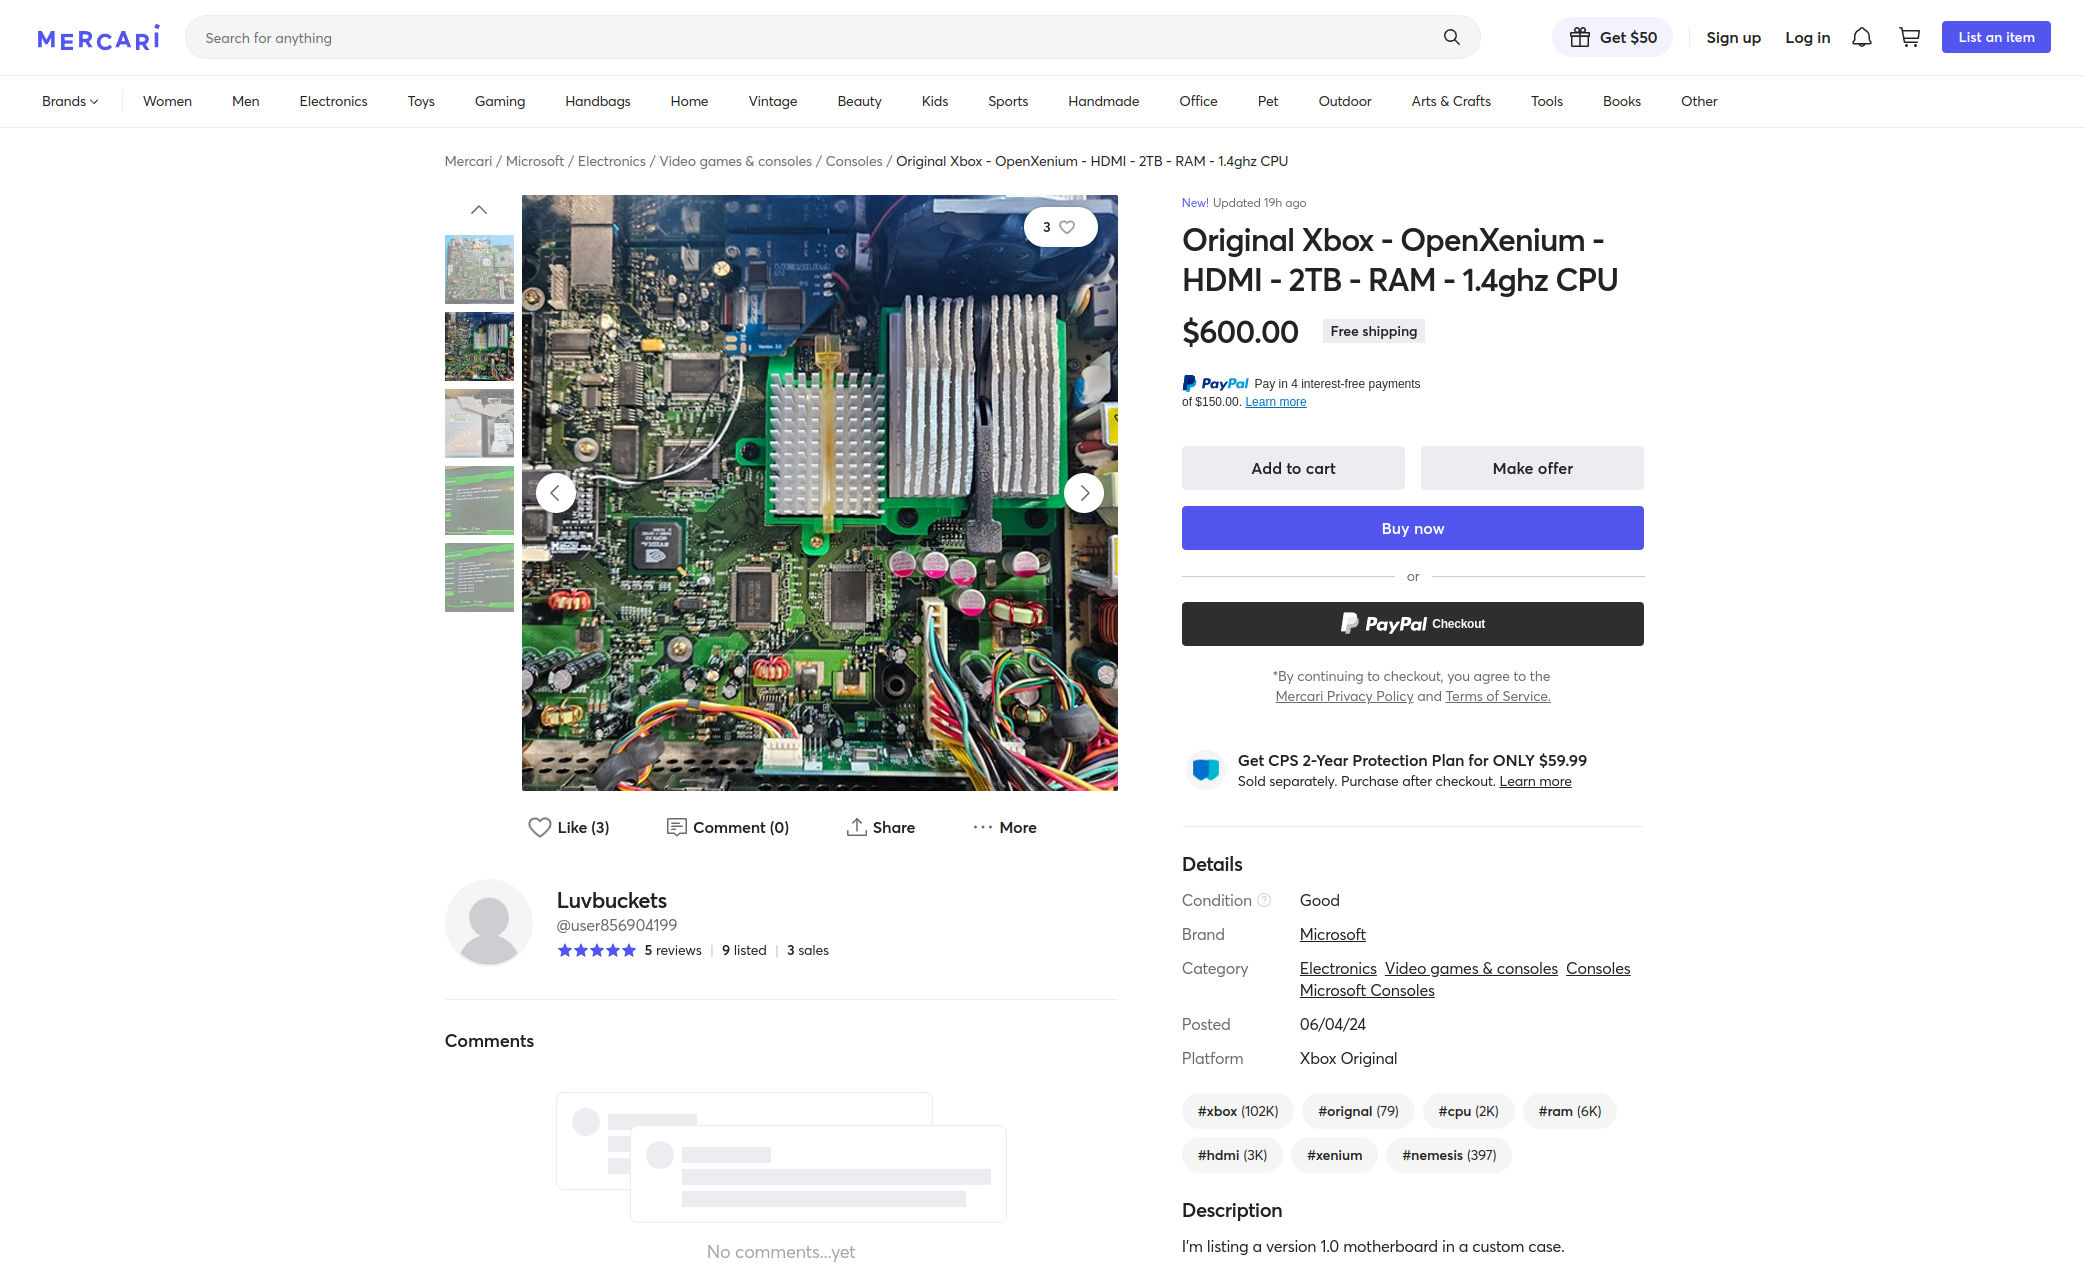Click seller name Luvbuckets
The height and width of the screenshot is (1284, 2085).
pos(611,900)
